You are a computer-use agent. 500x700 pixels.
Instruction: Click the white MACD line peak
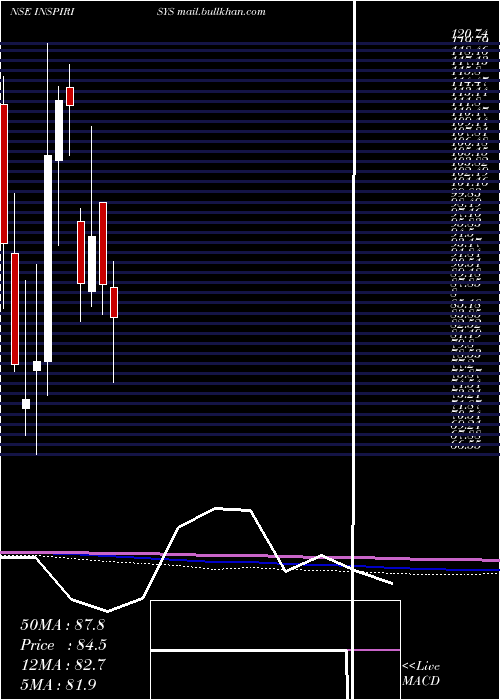pos(217,508)
